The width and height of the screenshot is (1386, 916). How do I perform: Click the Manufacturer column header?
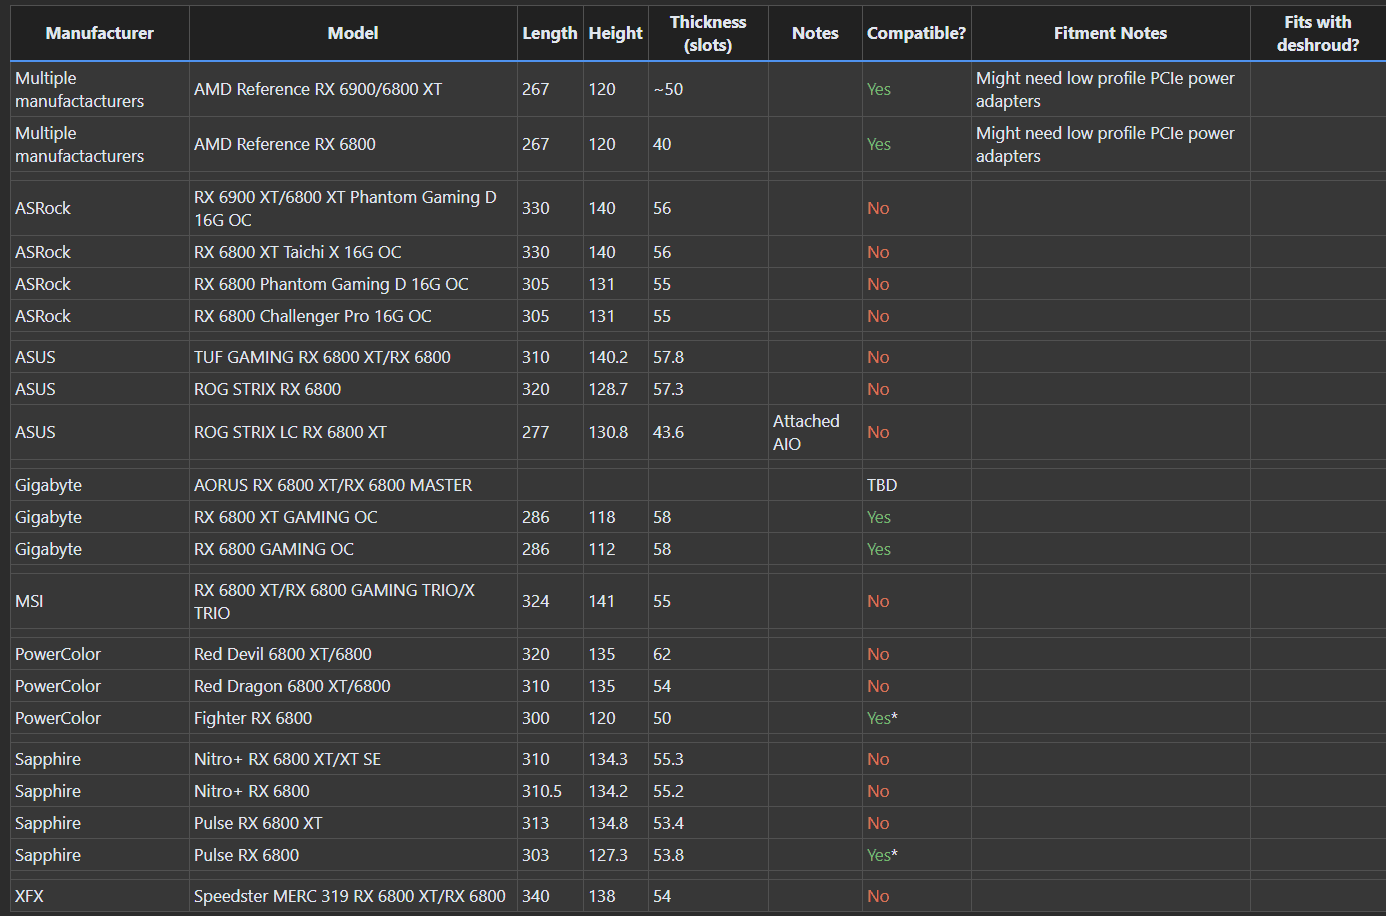tap(99, 33)
